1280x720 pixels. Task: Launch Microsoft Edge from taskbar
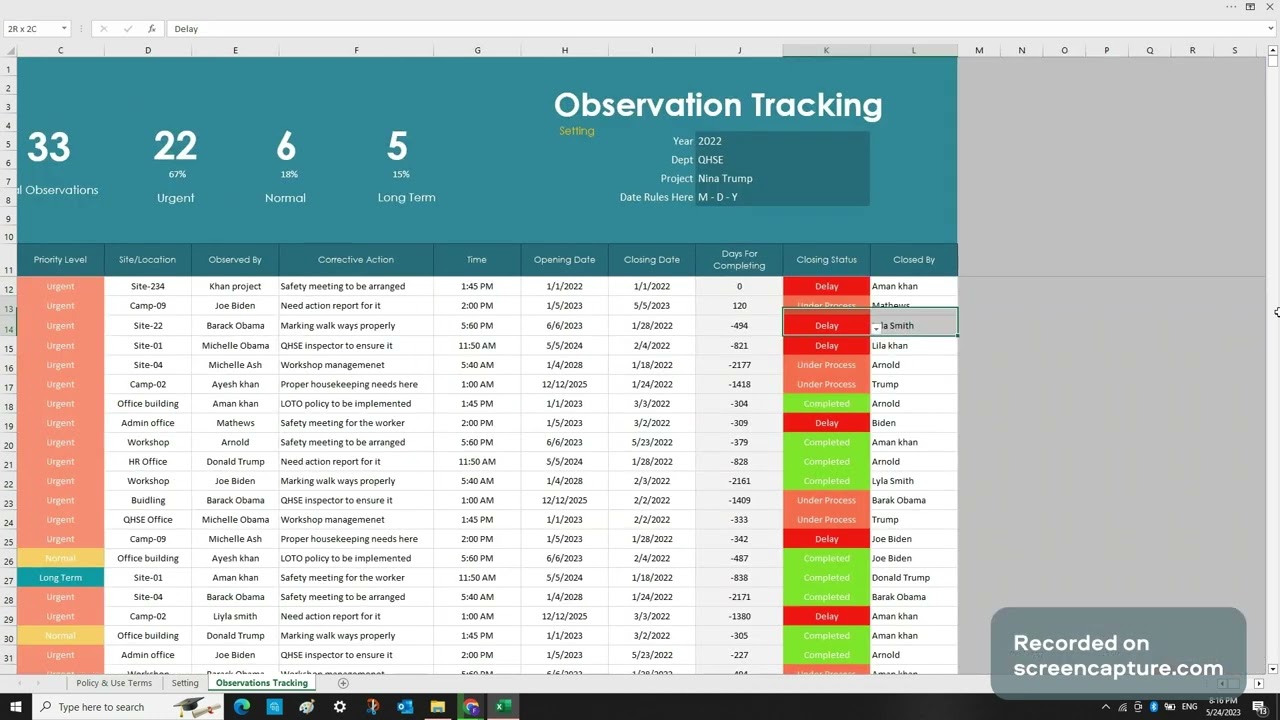[242, 707]
